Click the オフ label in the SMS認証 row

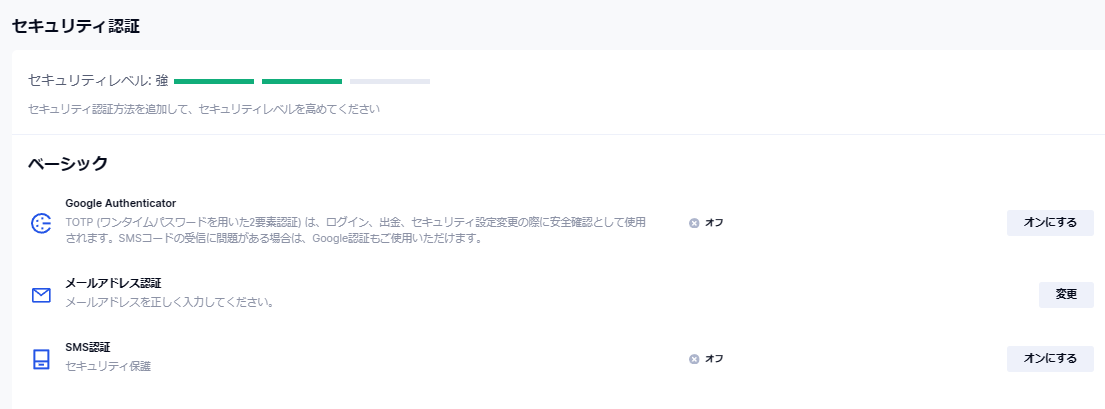pos(714,359)
